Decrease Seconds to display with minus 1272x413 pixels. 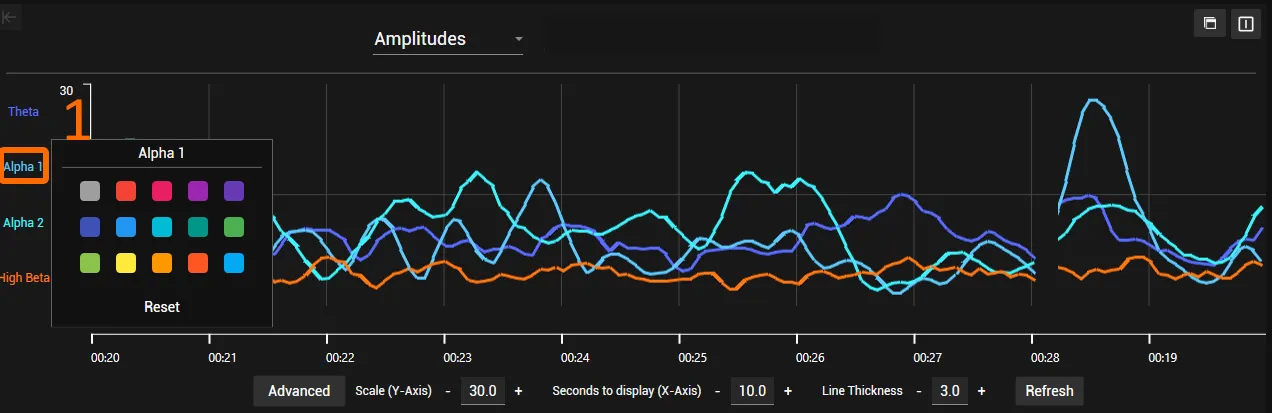tap(717, 391)
